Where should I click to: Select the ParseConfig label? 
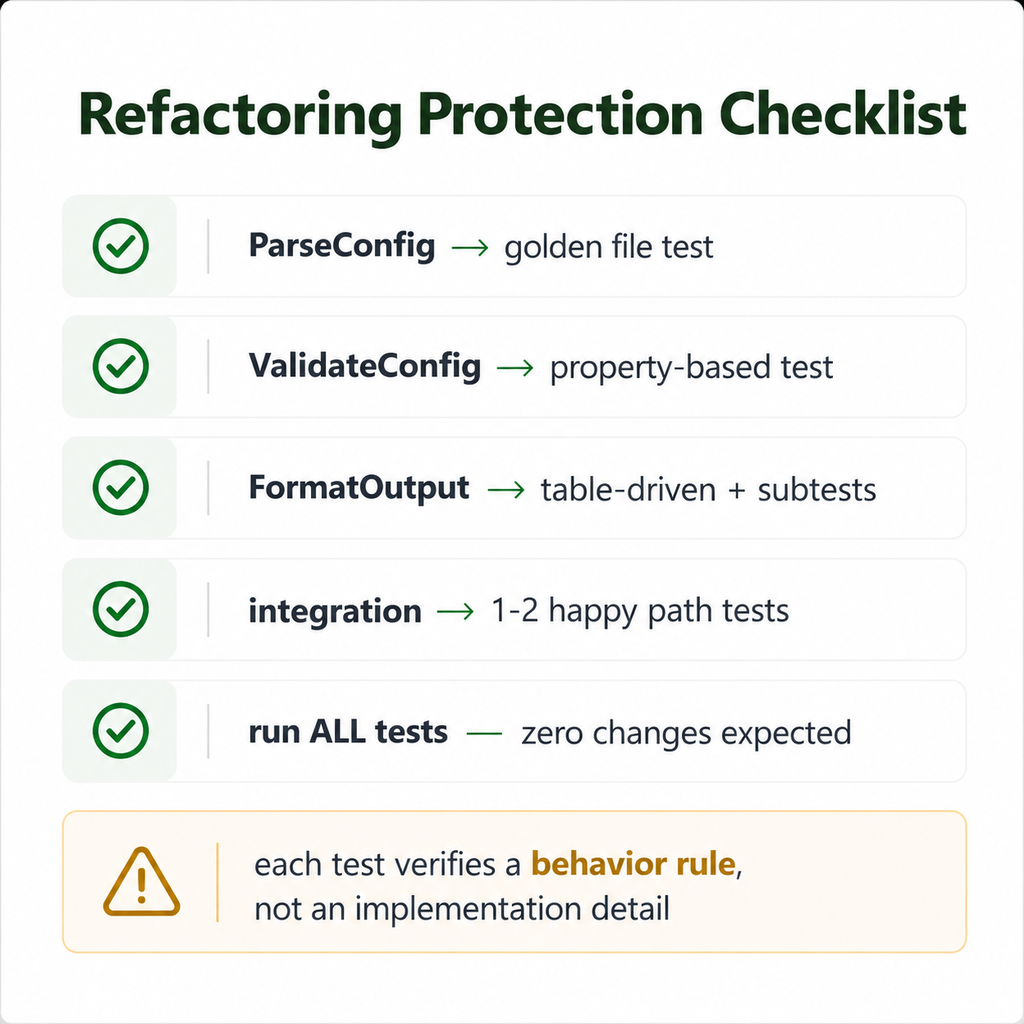pyautogui.click(x=342, y=247)
